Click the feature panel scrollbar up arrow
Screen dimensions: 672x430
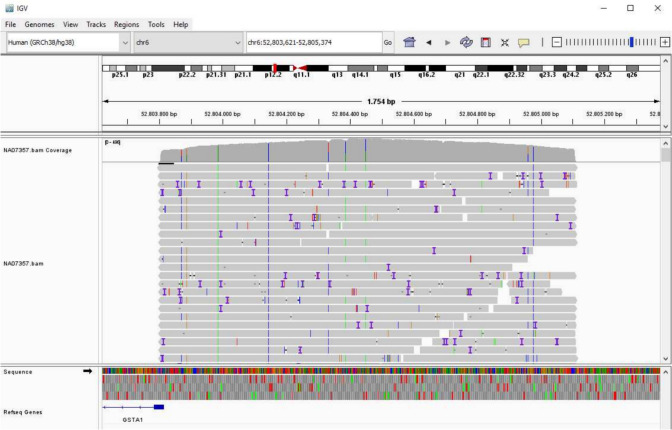click(x=666, y=372)
